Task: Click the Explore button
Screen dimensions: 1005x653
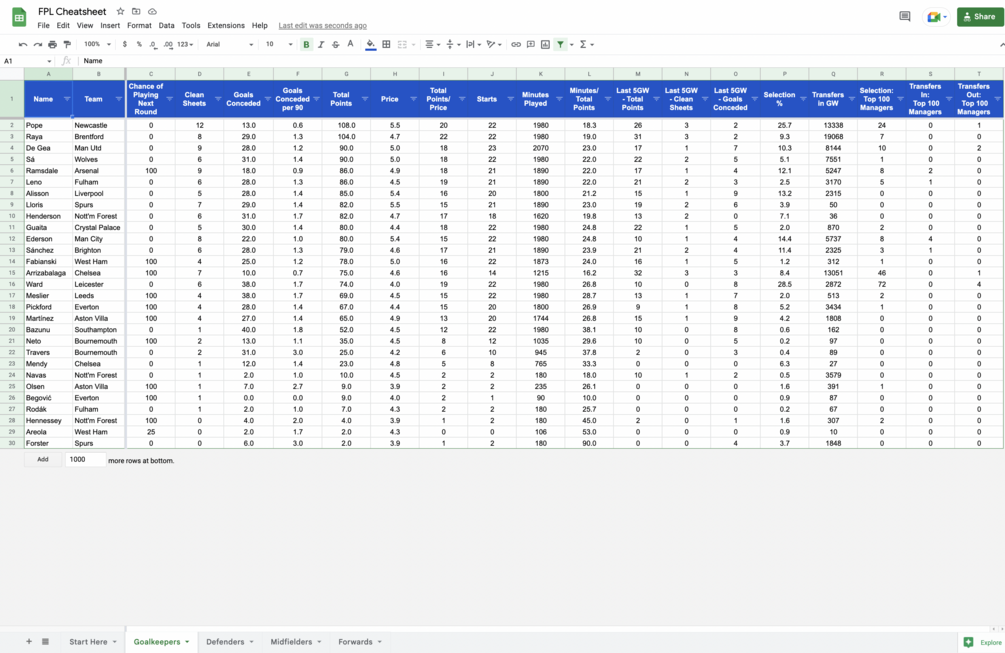Action: (983, 642)
